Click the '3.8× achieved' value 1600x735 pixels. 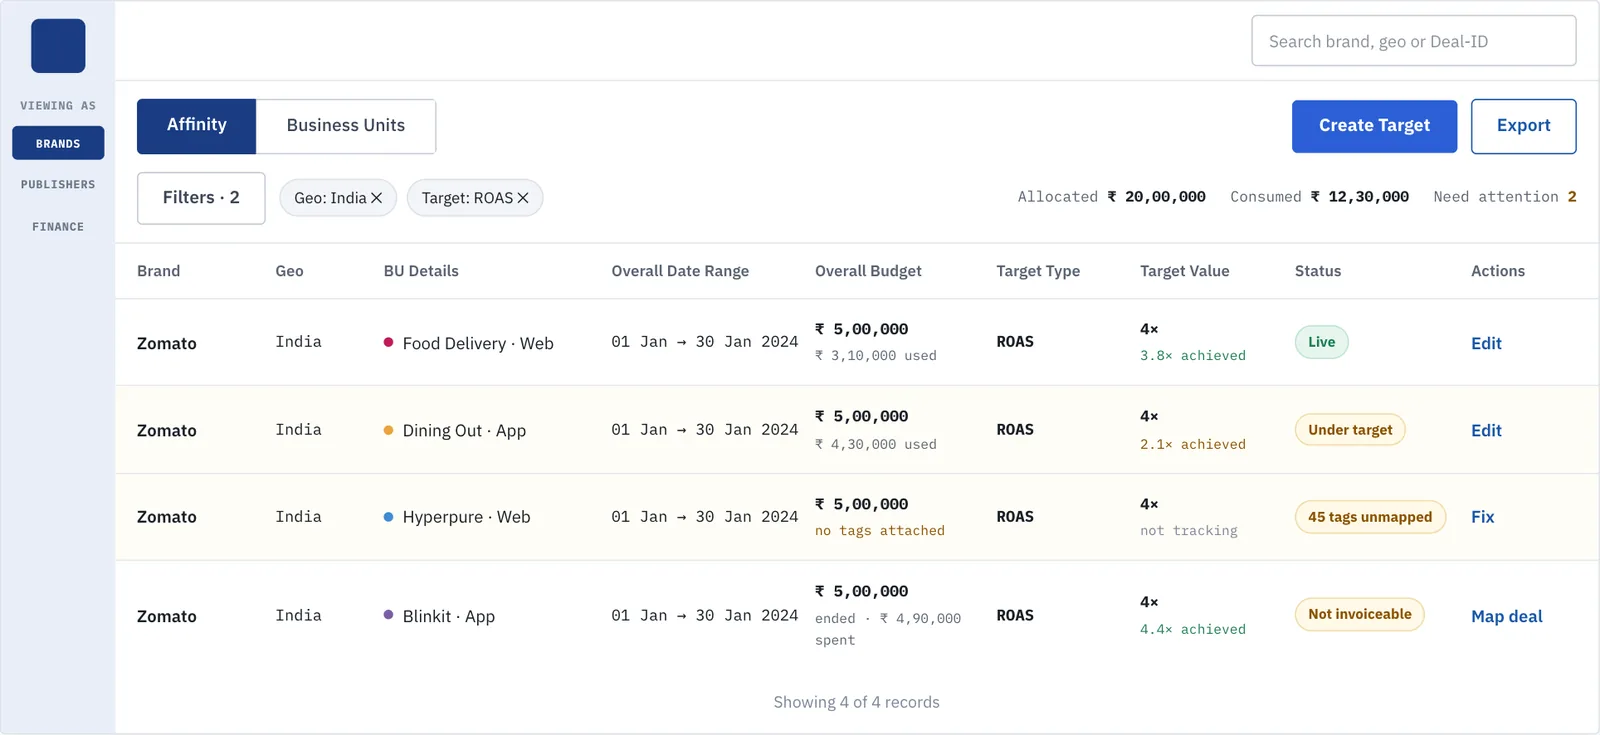[1192, 356]
